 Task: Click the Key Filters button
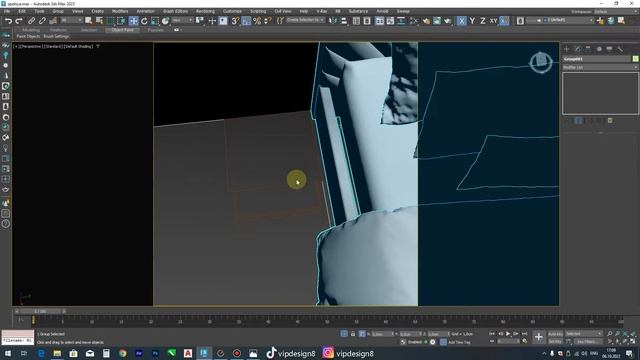[x=588, y=342]
